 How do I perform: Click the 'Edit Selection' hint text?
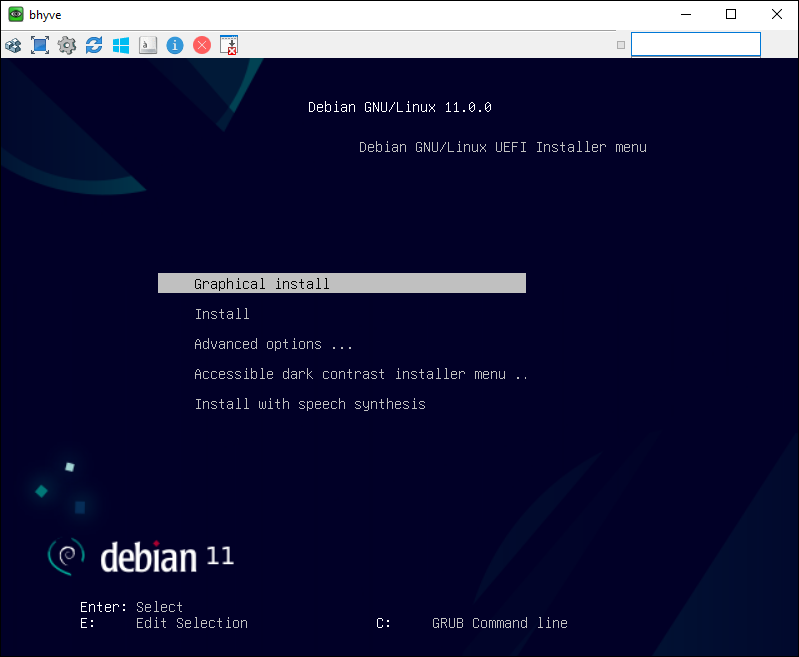[192, 623]
